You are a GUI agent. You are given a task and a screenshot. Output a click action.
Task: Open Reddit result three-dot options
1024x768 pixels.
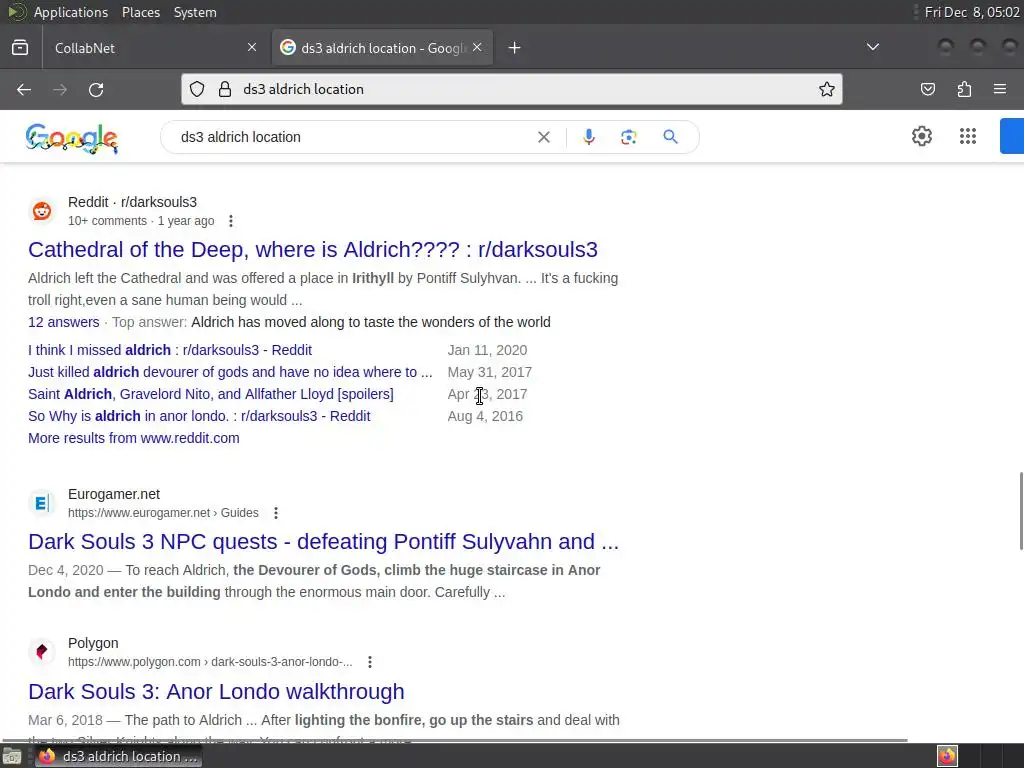click(231, 221)
